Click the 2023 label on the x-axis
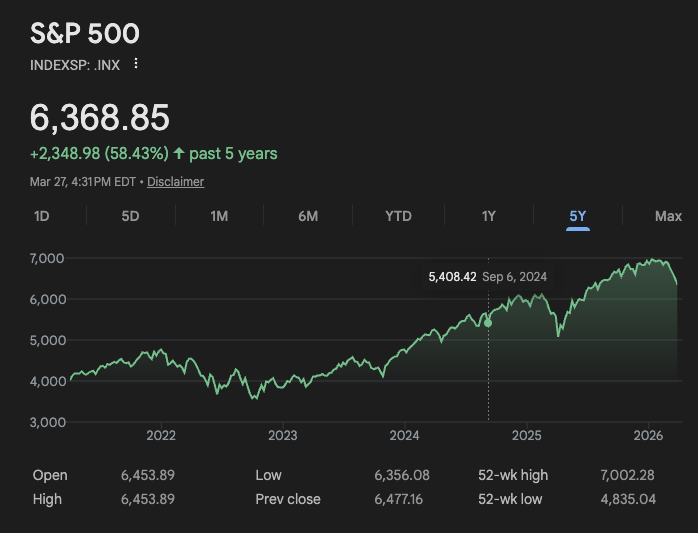 (x=283, y=435)
